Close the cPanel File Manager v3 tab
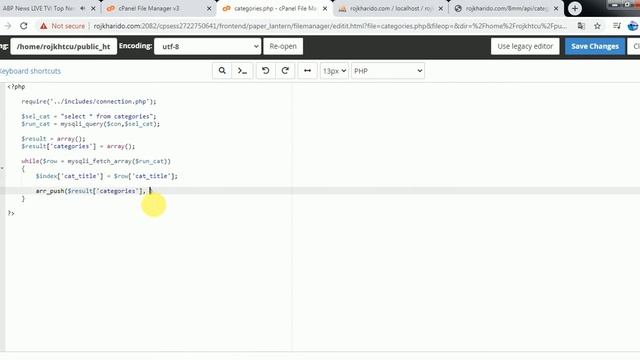The height and width of the screenshot is (360, 640). [209, 8]
